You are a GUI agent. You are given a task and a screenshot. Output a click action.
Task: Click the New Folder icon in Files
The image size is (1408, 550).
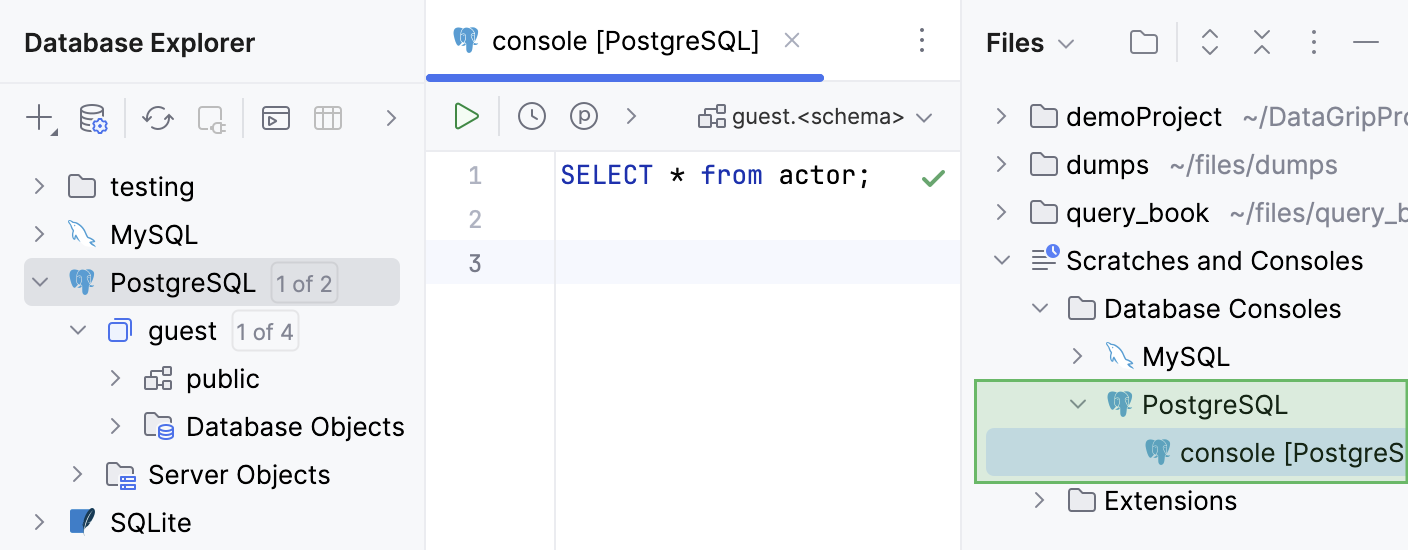coord(1143,43)
